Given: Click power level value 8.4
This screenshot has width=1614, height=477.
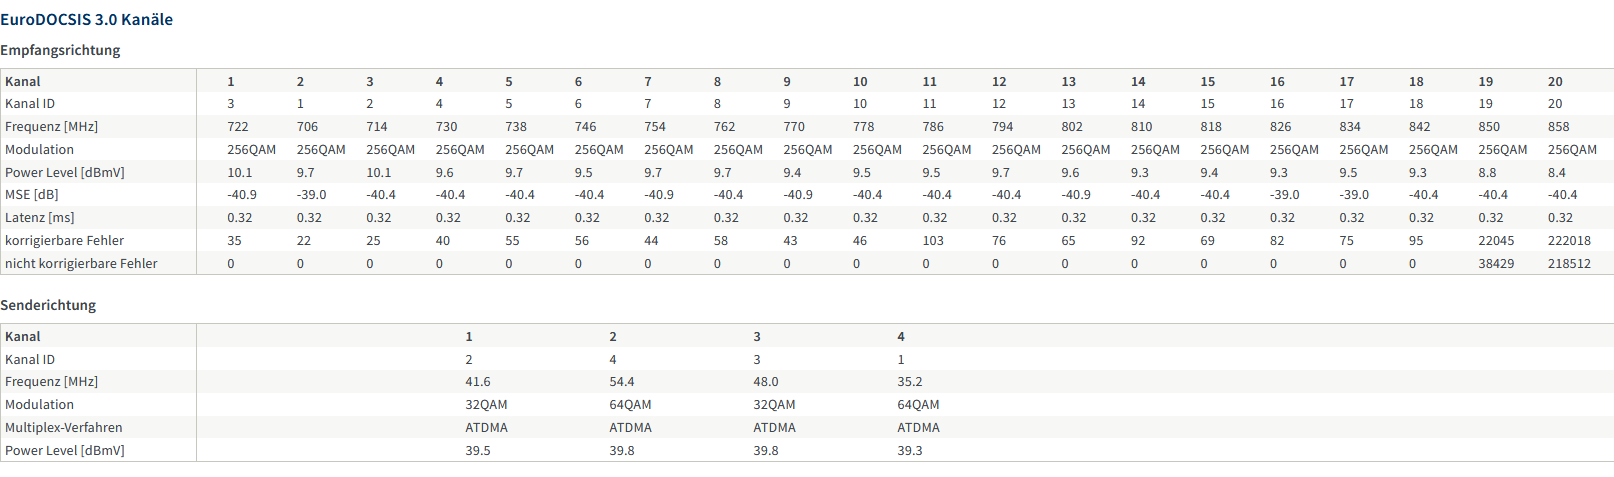Looking at the screenshot, I should [x=1557, y=173].
